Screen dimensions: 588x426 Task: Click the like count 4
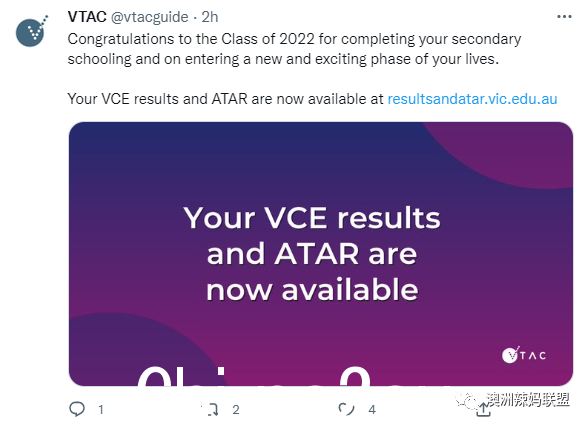point(372,410)
